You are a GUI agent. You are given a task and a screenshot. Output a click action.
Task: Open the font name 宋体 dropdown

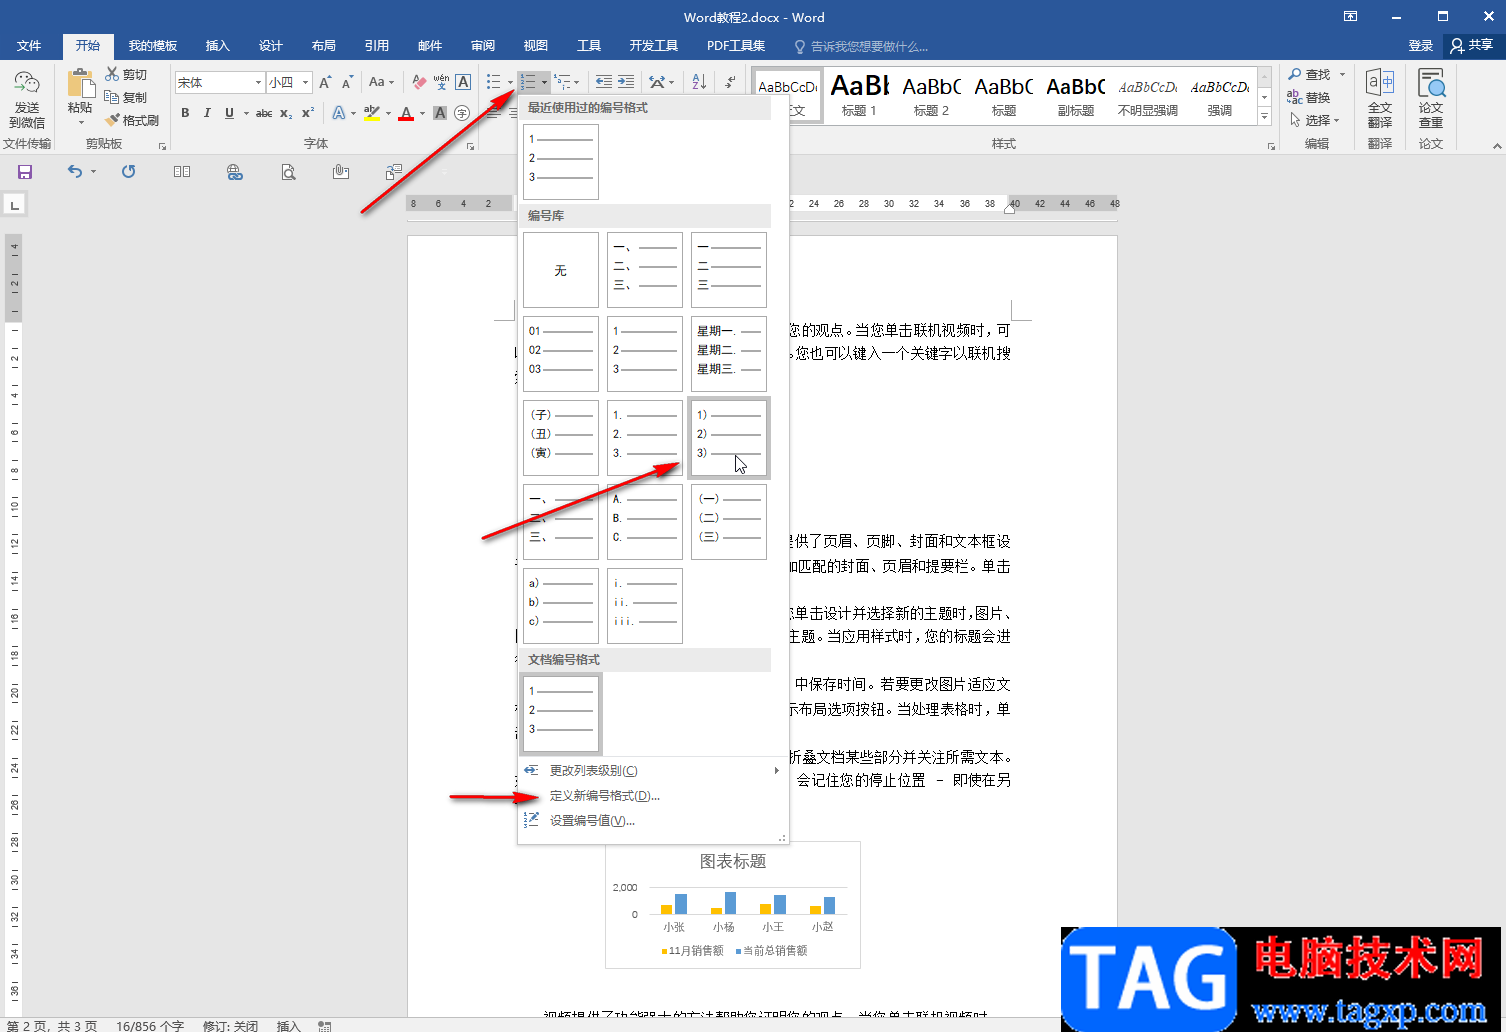pyautogui.click(x=258, y=83)
